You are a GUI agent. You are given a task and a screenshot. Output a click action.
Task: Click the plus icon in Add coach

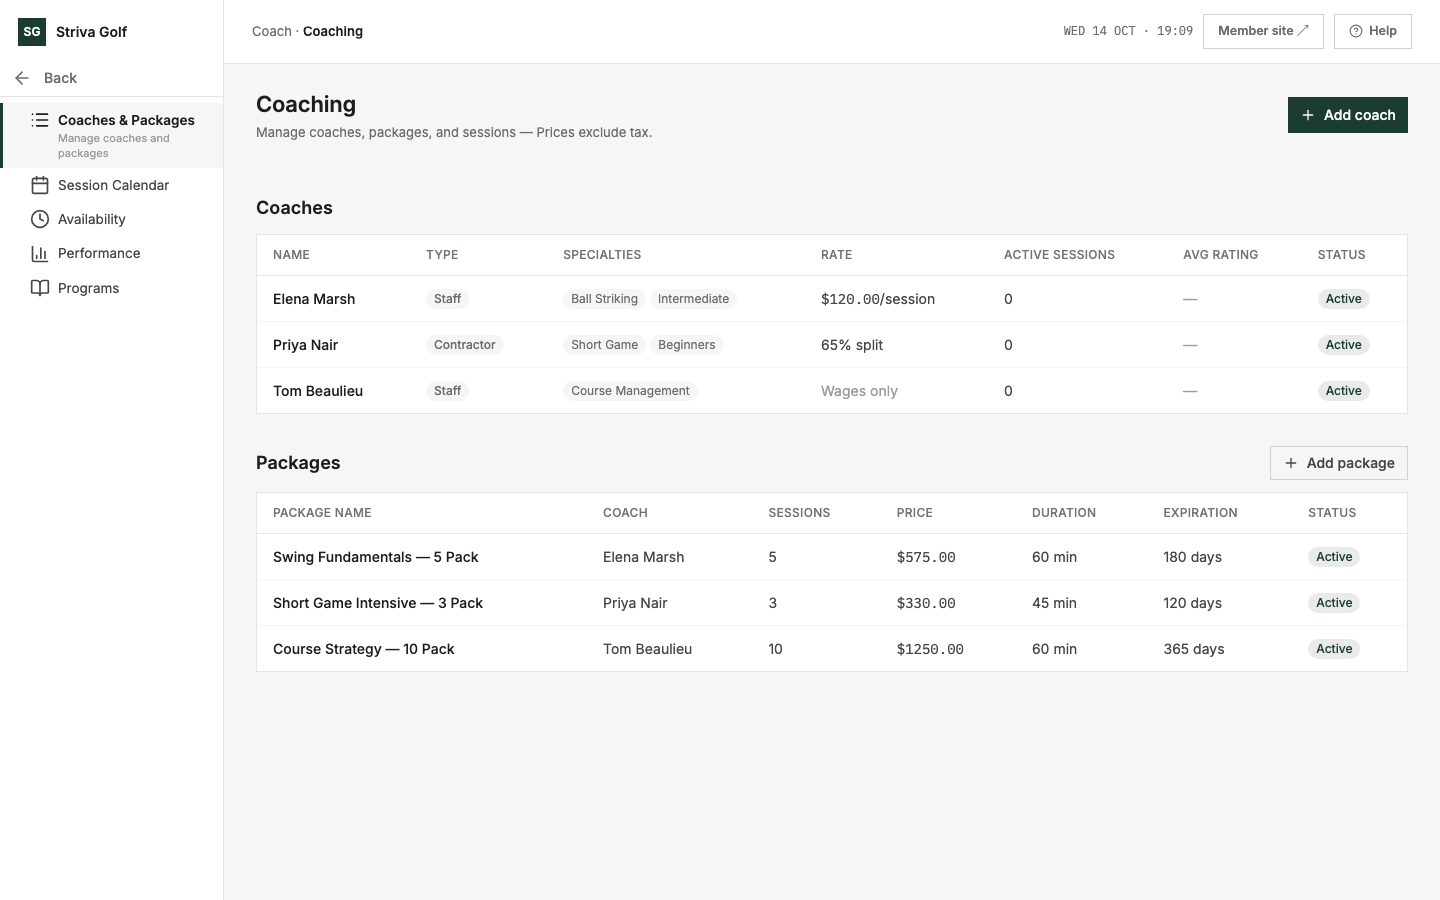pyautogui.click(x=1308, y=115)
